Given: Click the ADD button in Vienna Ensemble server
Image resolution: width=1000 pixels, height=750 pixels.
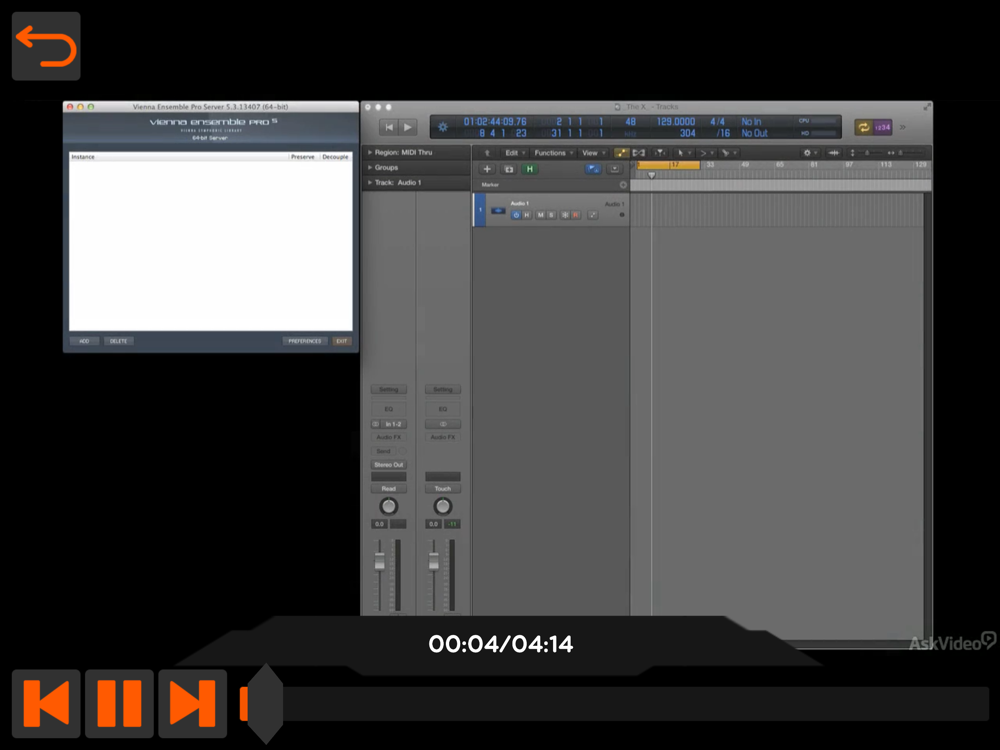Looking at the screenshot, I should tap(84, 341).
